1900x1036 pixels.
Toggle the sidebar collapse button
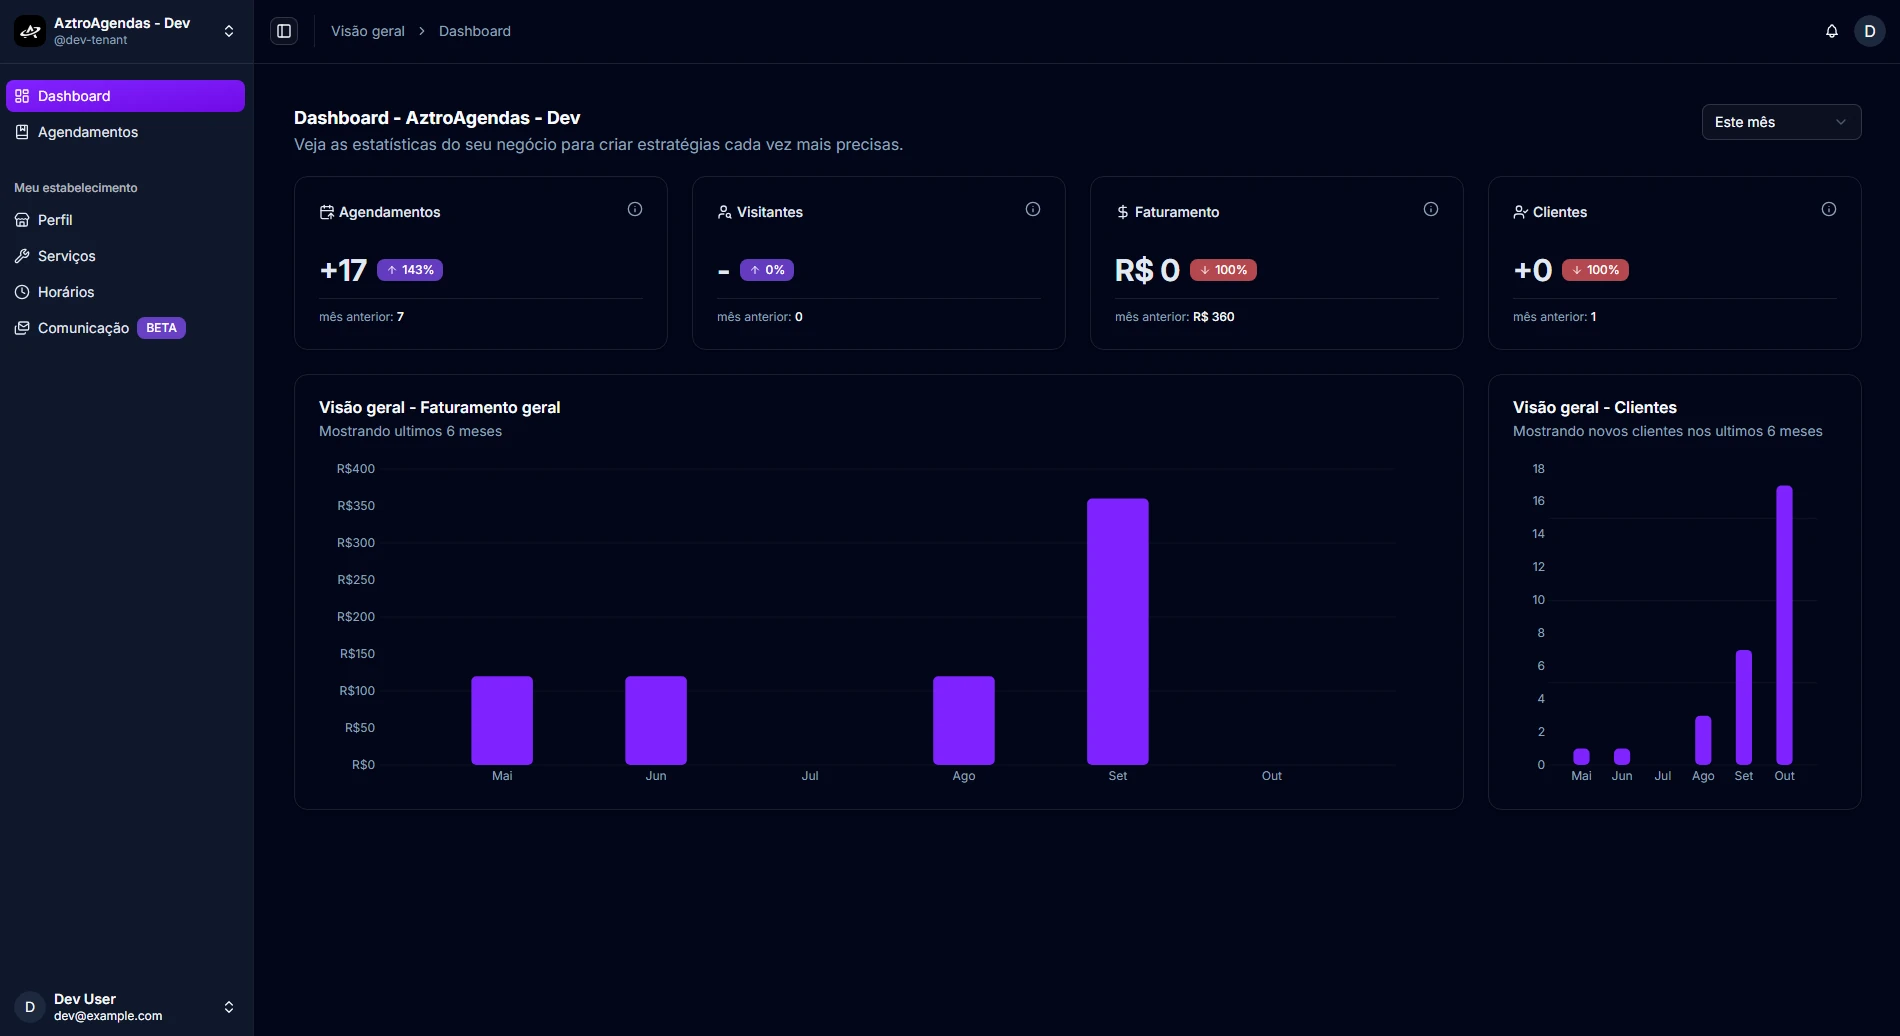(284, 31)
